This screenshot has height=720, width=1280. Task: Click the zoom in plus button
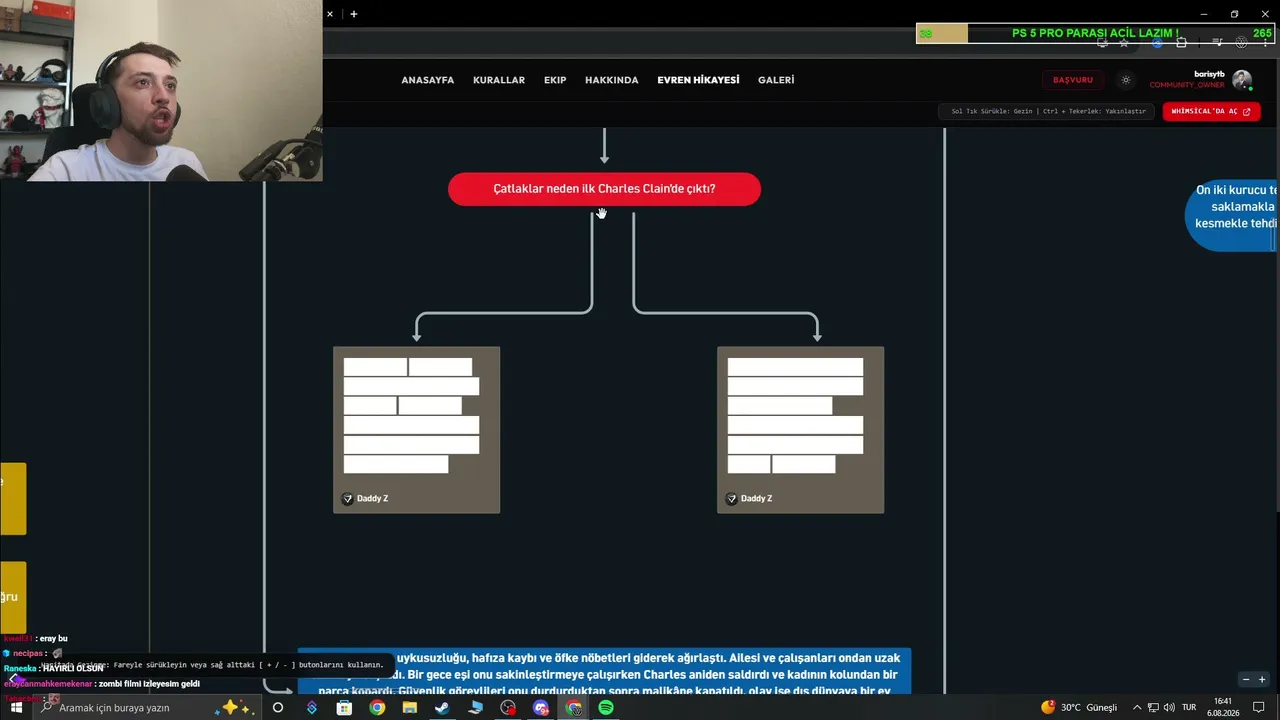[1262, 680]
